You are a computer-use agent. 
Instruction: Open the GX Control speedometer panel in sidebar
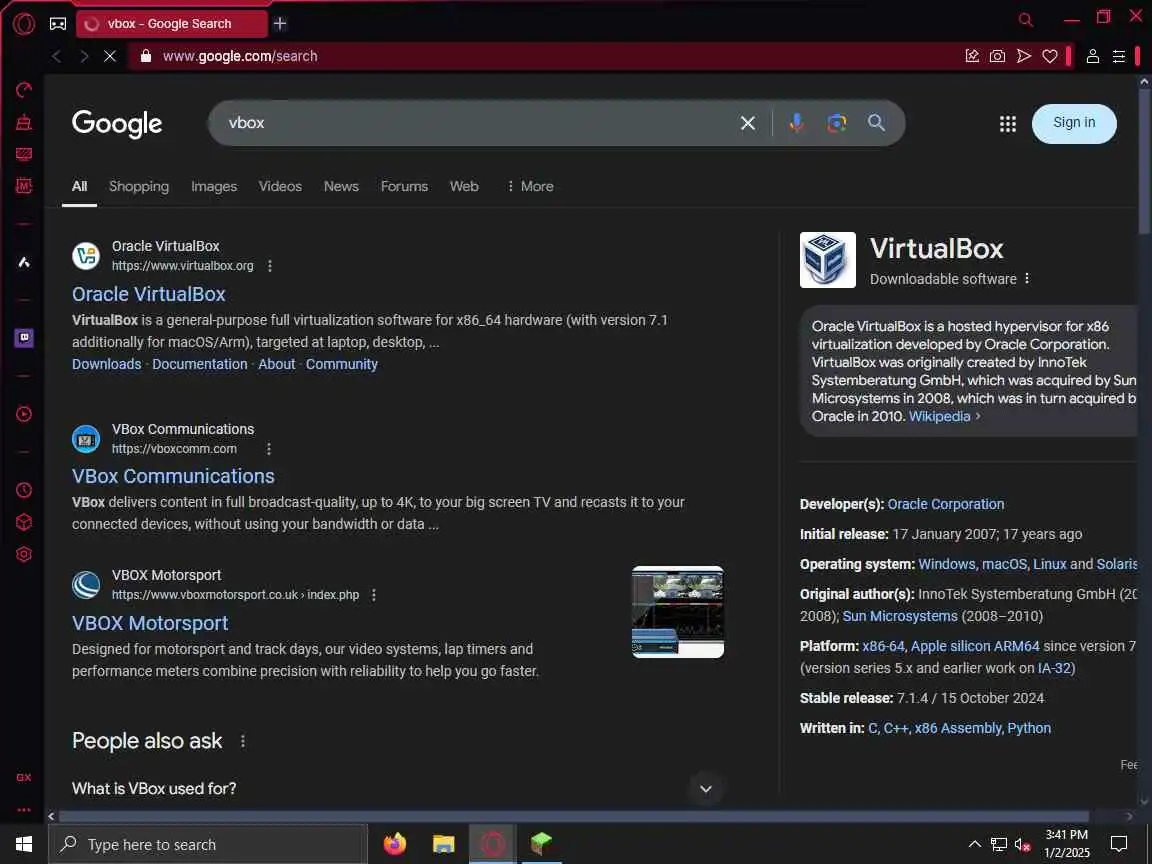(24, 90)
